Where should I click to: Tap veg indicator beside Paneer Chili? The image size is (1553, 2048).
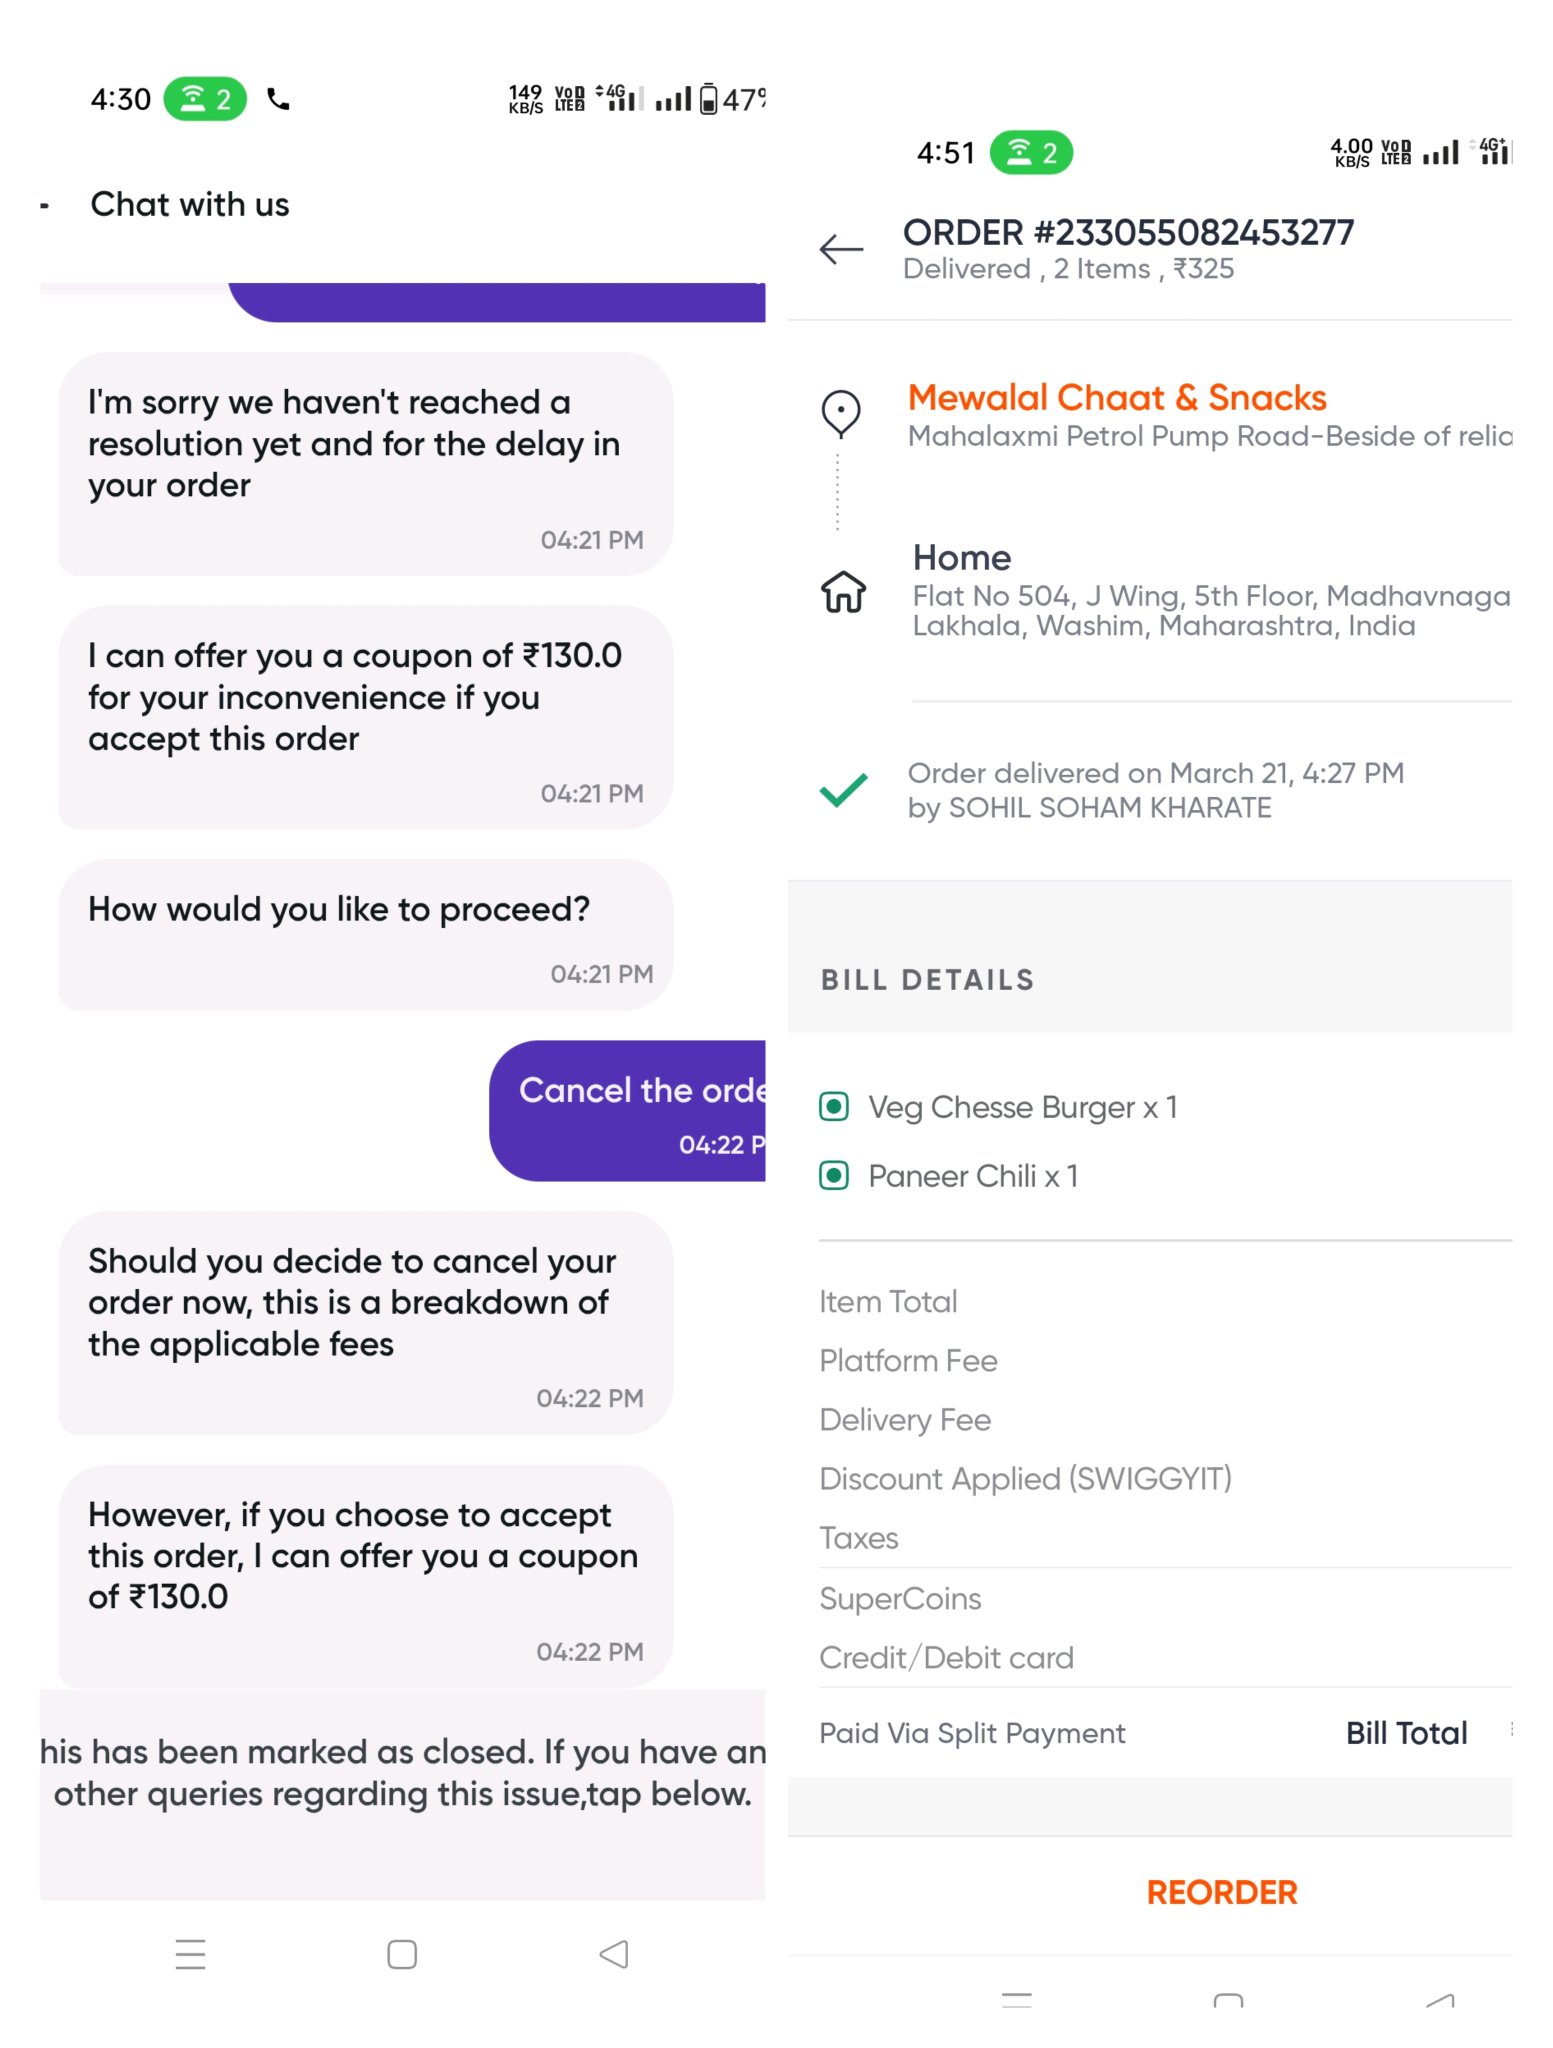pyautogui.click(x=834, y=1176)
